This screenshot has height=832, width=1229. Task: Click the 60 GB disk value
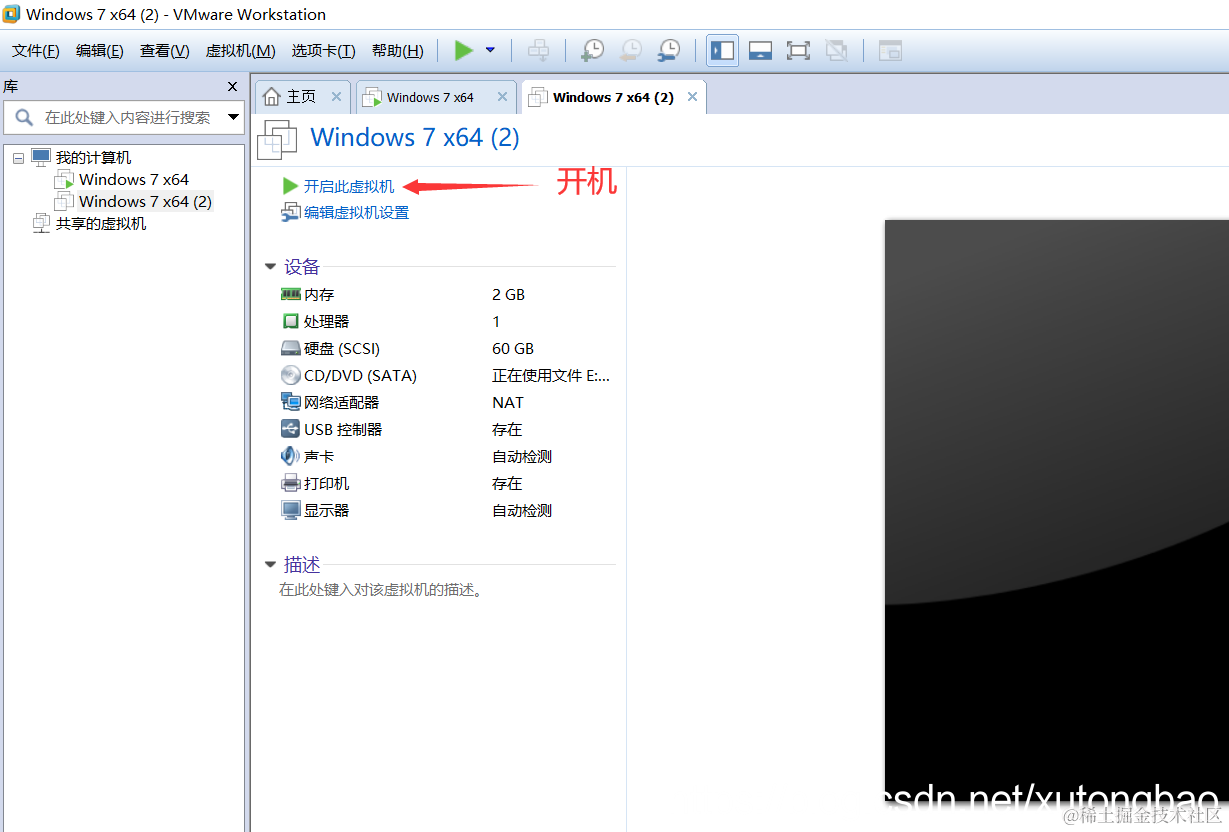513,348
